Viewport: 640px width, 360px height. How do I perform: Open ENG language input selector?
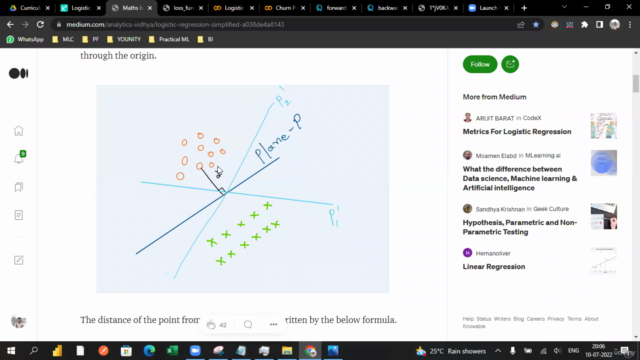(573, 351)
